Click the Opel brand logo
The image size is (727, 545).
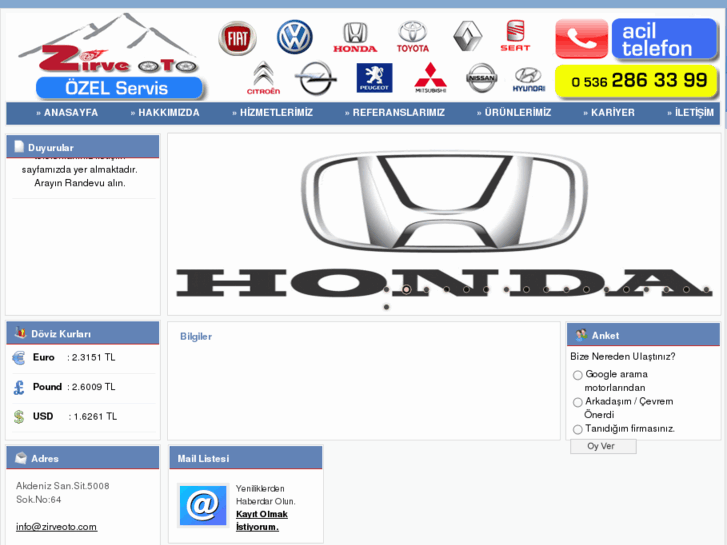click(x=316, y=78)
